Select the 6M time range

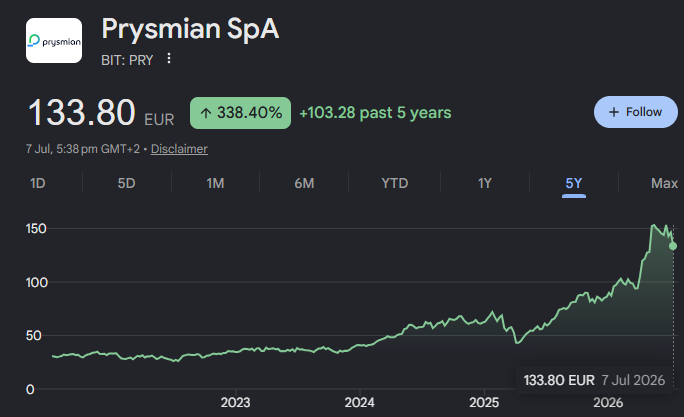pos(304,183)
